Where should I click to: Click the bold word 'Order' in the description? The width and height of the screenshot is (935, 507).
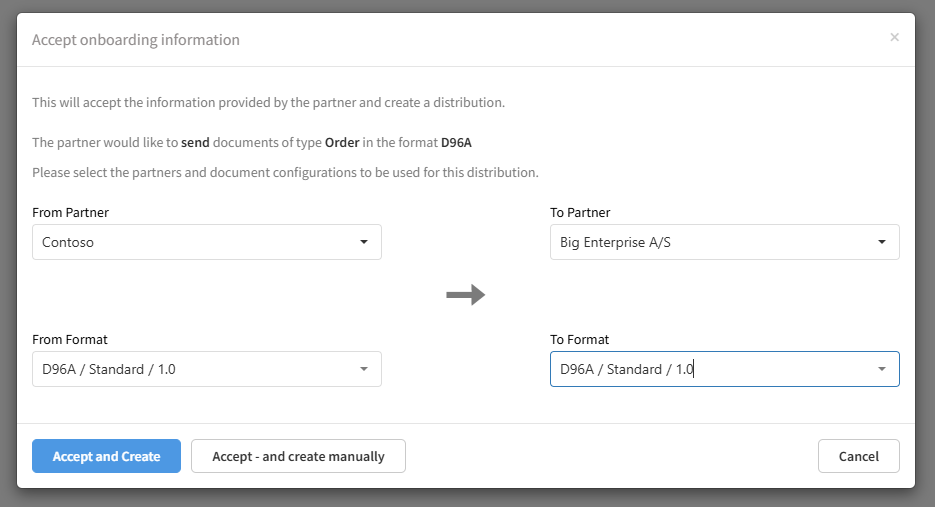(x=342, y=142)
